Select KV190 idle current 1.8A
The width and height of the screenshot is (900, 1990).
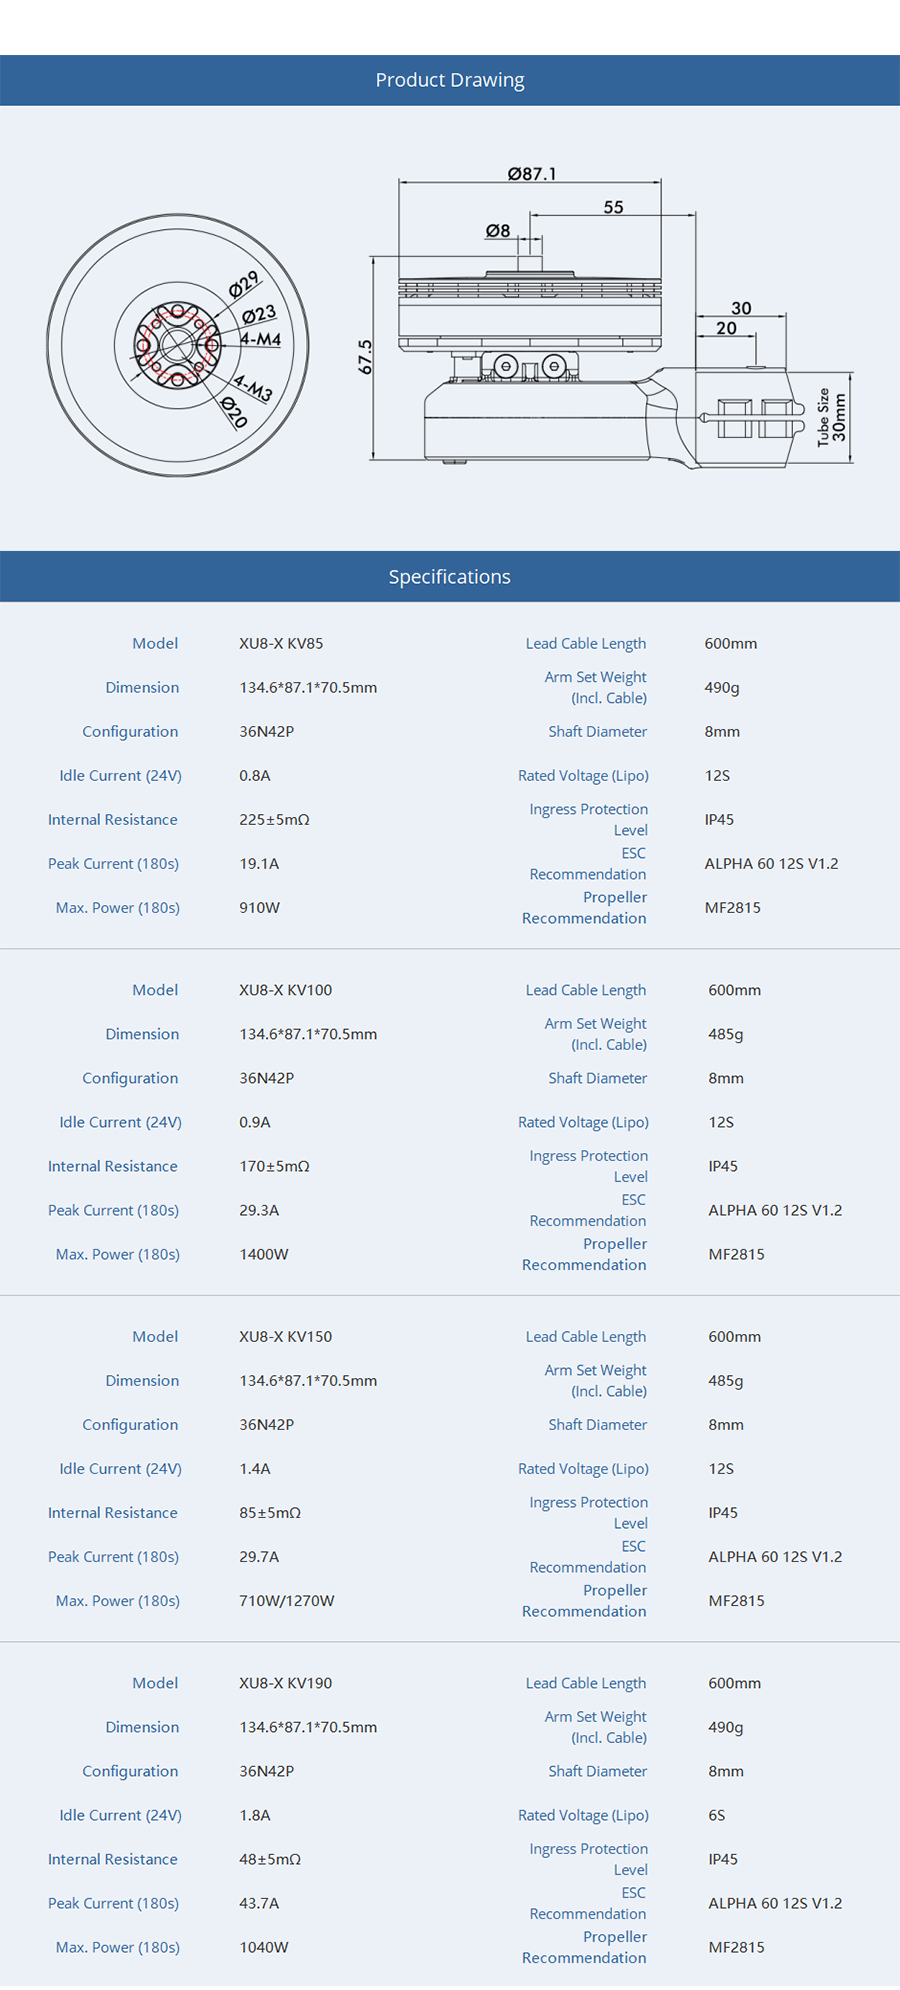click(255, 1815)
